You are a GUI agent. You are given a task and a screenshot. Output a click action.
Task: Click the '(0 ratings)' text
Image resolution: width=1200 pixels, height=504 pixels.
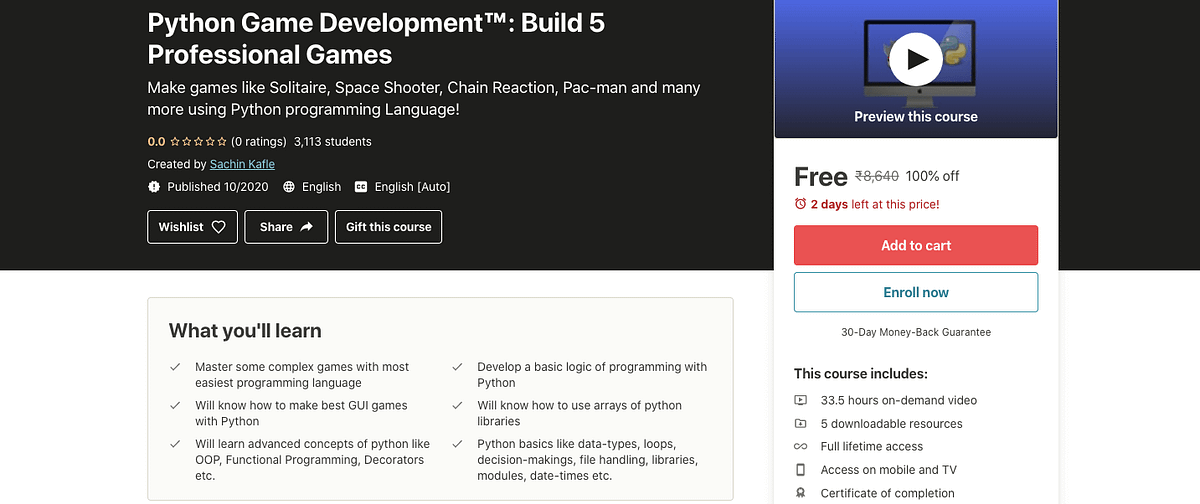tap(259, 141)
